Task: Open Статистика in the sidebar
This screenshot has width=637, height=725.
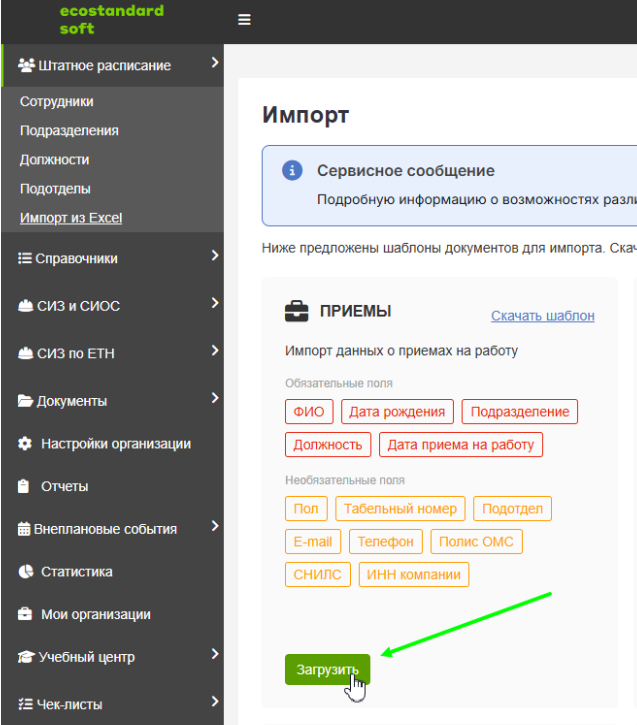Action: 77,572
